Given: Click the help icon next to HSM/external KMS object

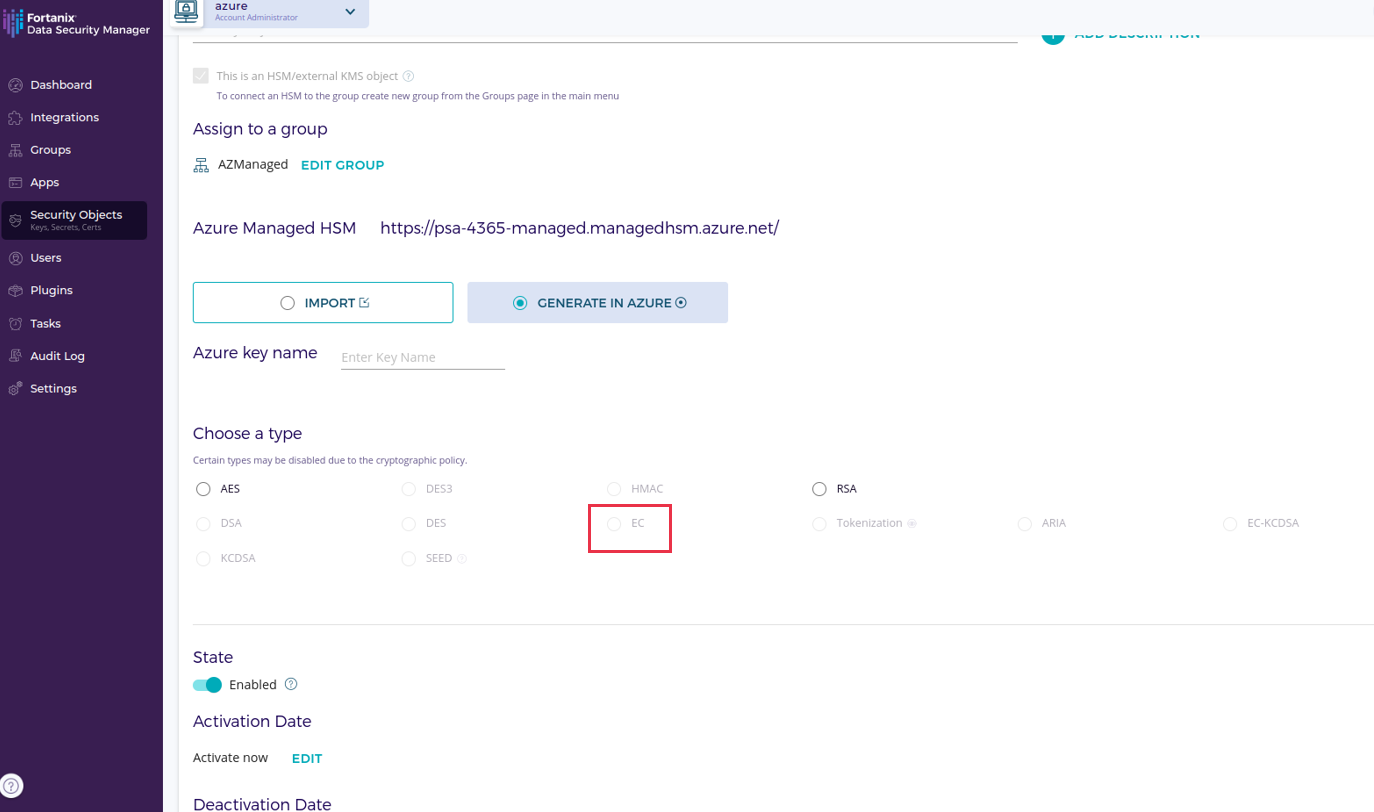Looking at the screenshot, I should [x=408, y=76].
